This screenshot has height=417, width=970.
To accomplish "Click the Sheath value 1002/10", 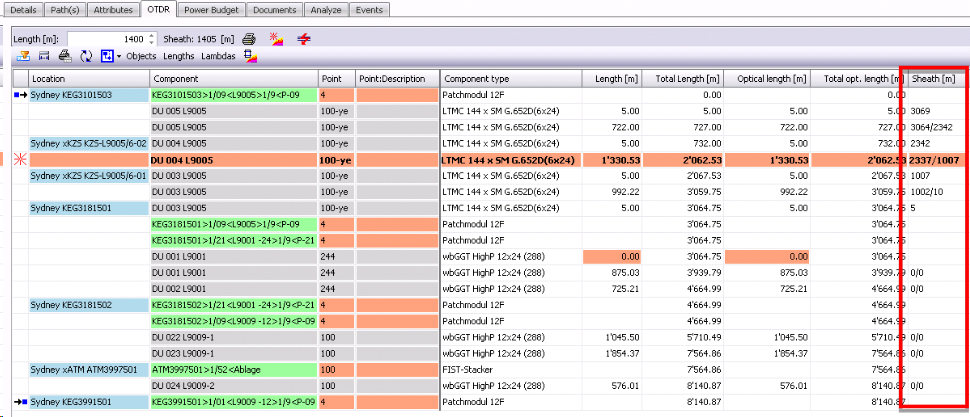I will point(927,192).
